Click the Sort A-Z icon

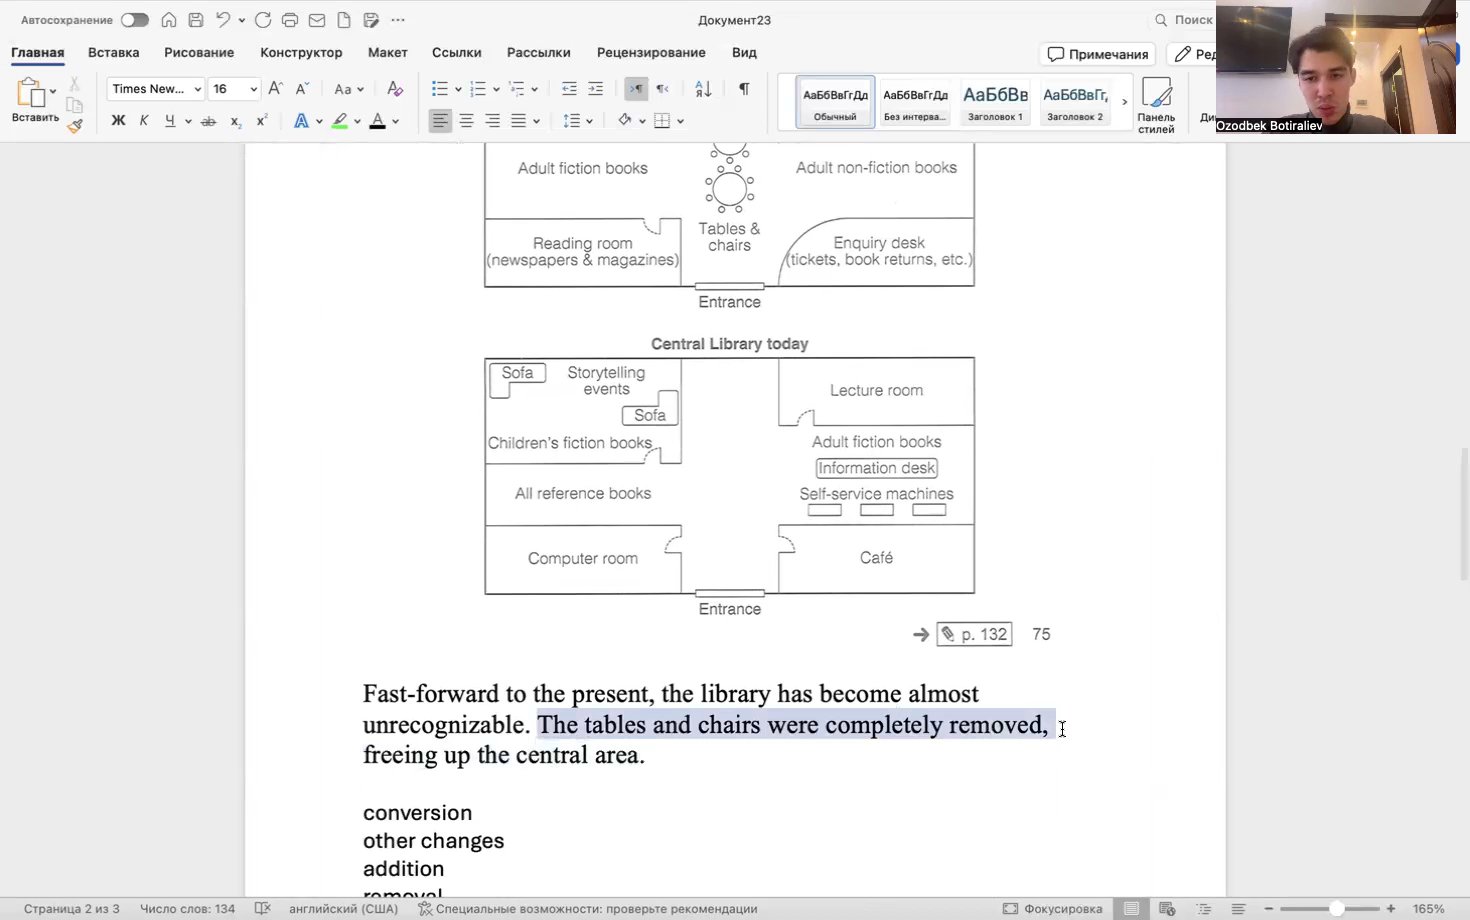pyautogui.click(x=703, y=89)
